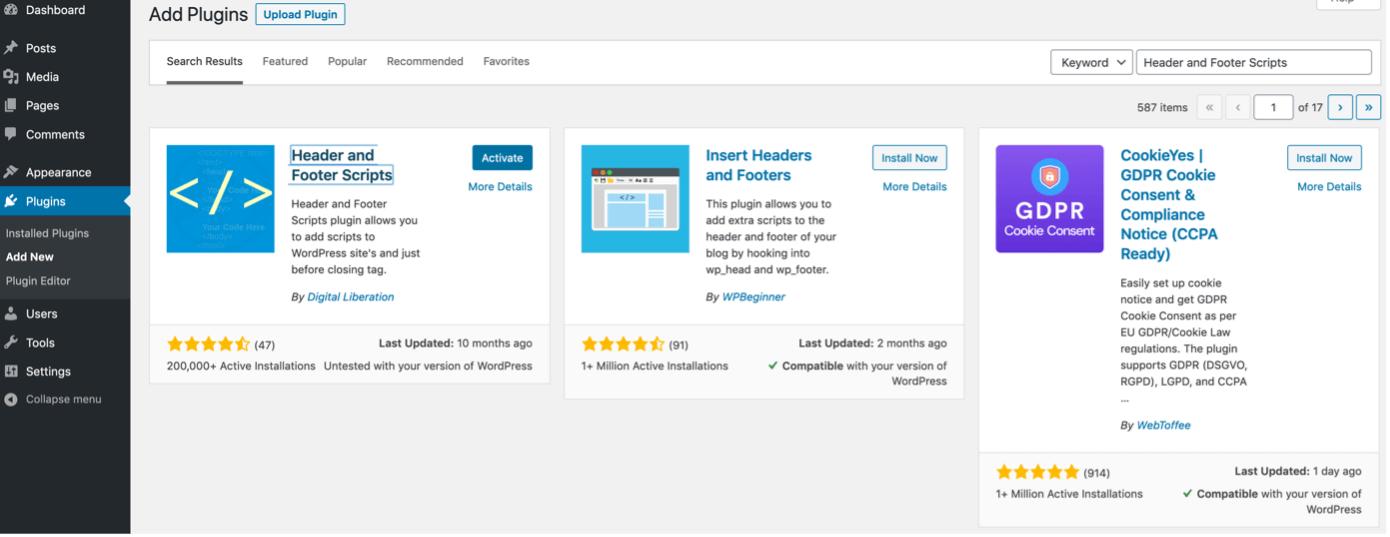This screenshot has height=537, width=1390.
Task: Click the 200,000+ Active Installations text
Action: (x=241, y=366)
